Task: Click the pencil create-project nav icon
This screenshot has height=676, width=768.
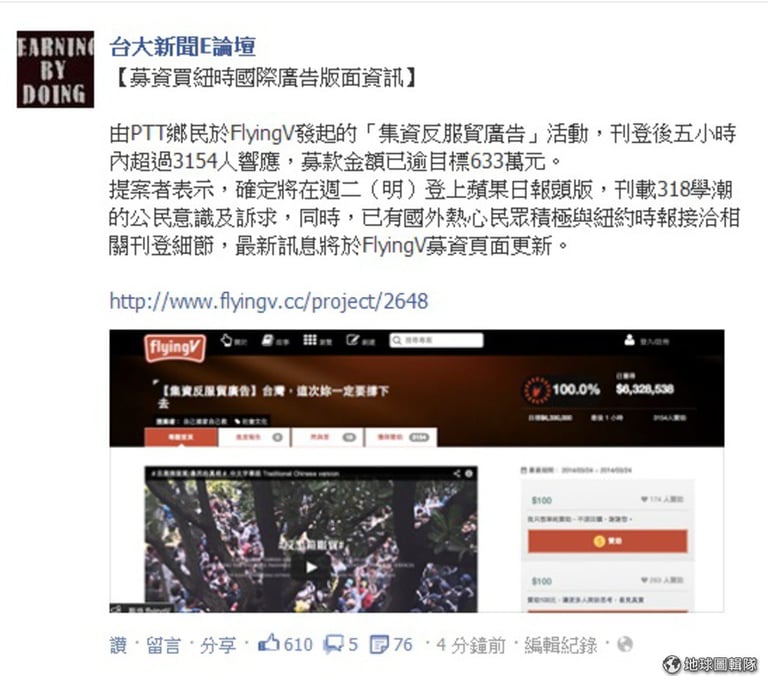Action: [x=352, y=340]
